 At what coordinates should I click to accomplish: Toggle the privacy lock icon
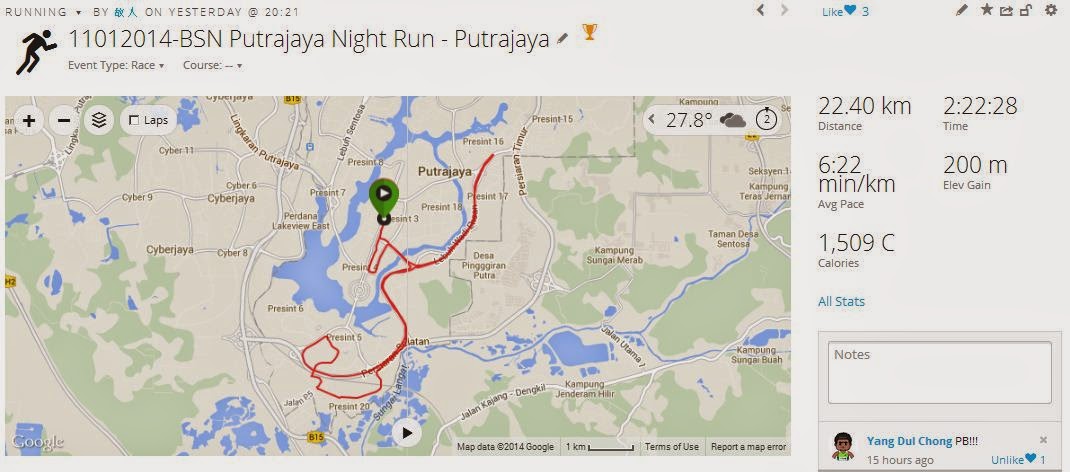[1026, 10]
